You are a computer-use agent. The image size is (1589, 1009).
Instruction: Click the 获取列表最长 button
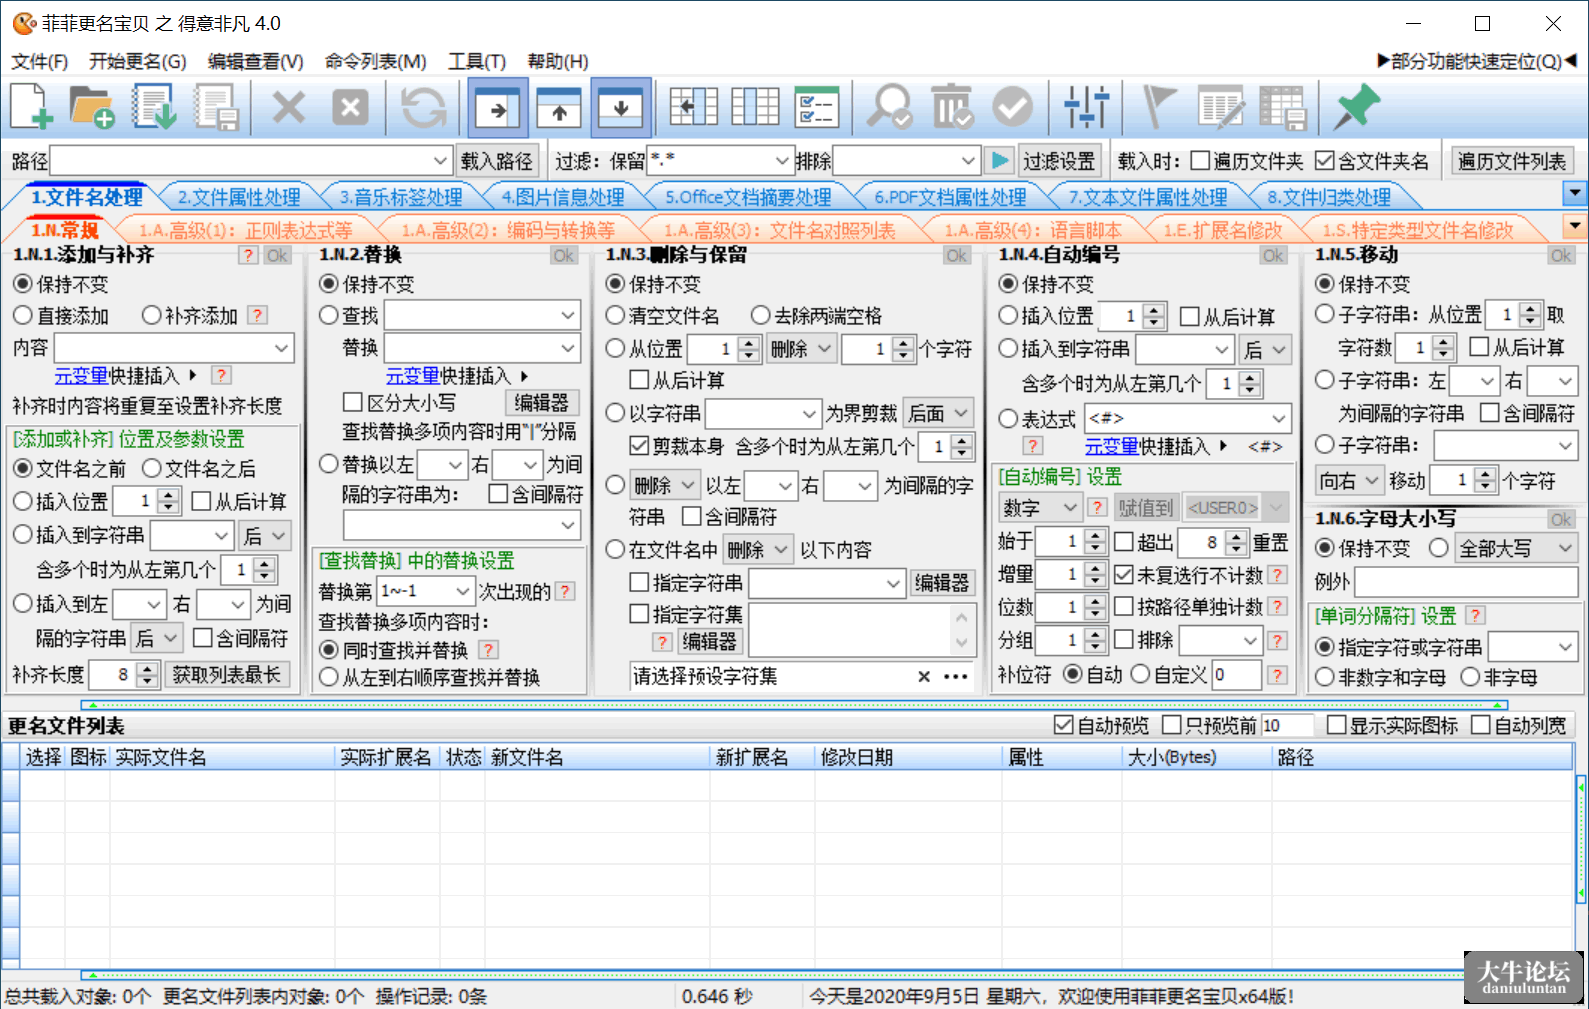click(x=227, y=675)
